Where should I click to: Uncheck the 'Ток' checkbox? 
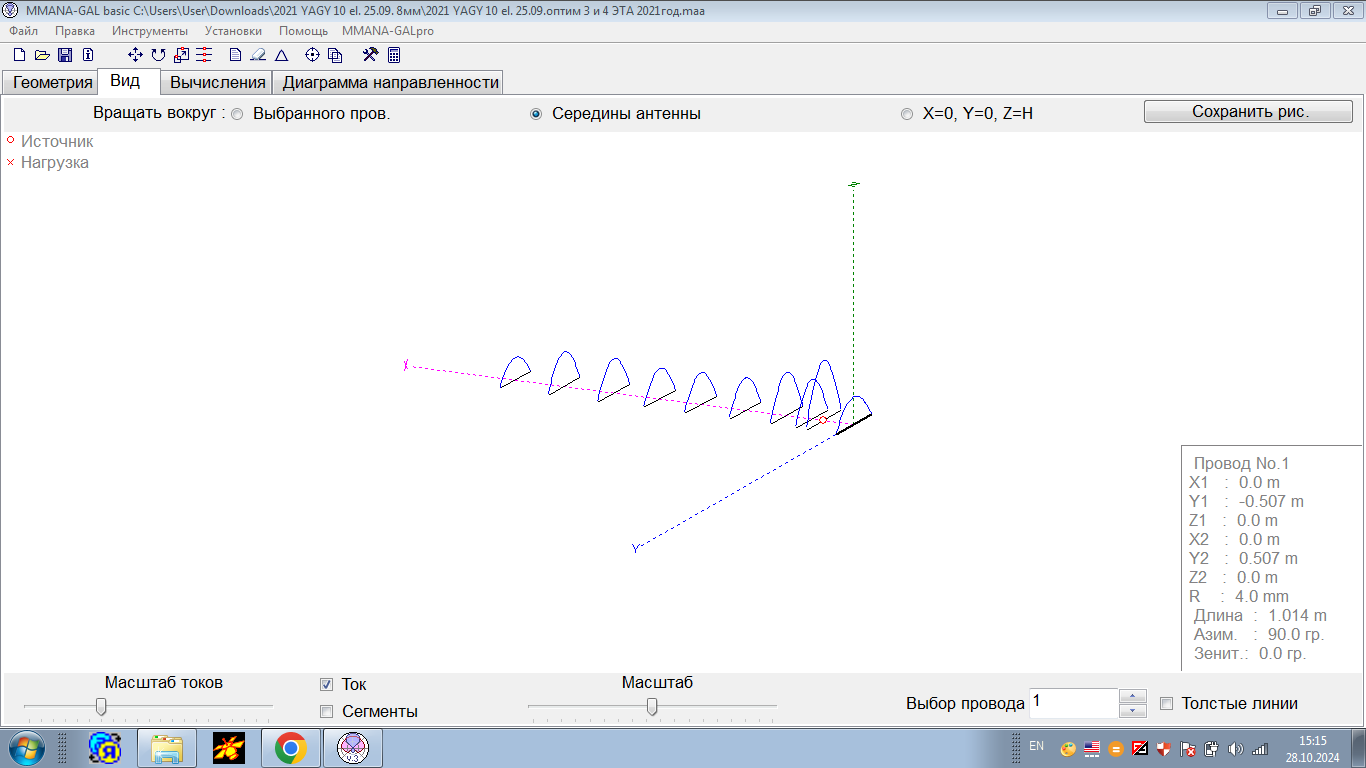(x=326, y=685)
